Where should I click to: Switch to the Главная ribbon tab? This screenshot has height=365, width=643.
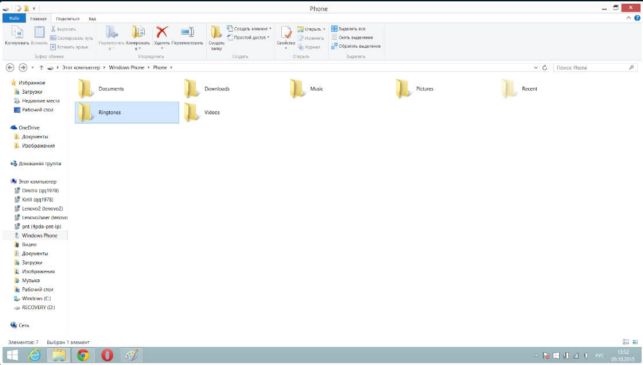[38, 19]
